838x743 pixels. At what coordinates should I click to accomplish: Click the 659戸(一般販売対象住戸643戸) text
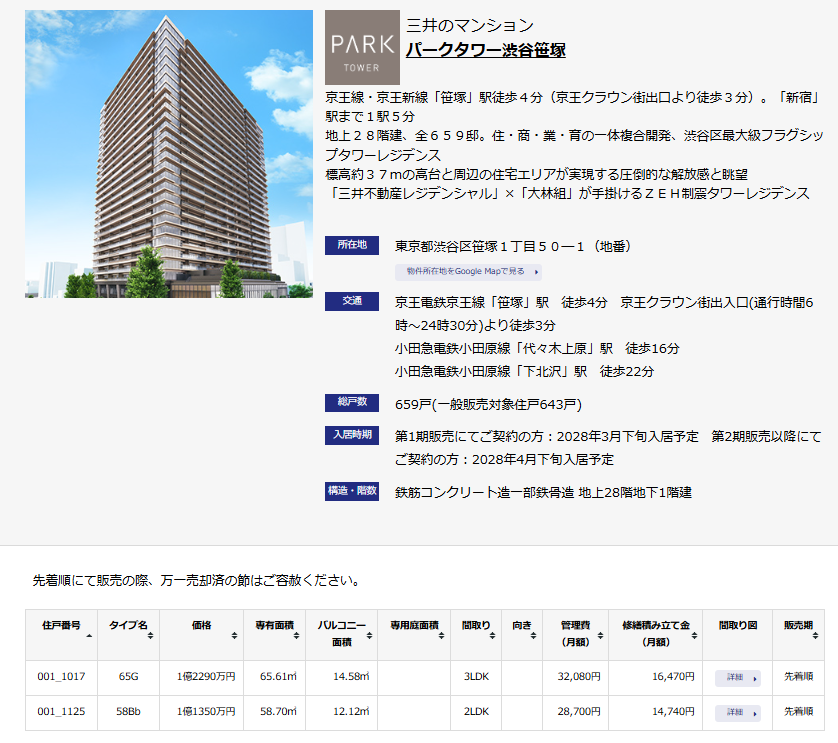(488, 405)
